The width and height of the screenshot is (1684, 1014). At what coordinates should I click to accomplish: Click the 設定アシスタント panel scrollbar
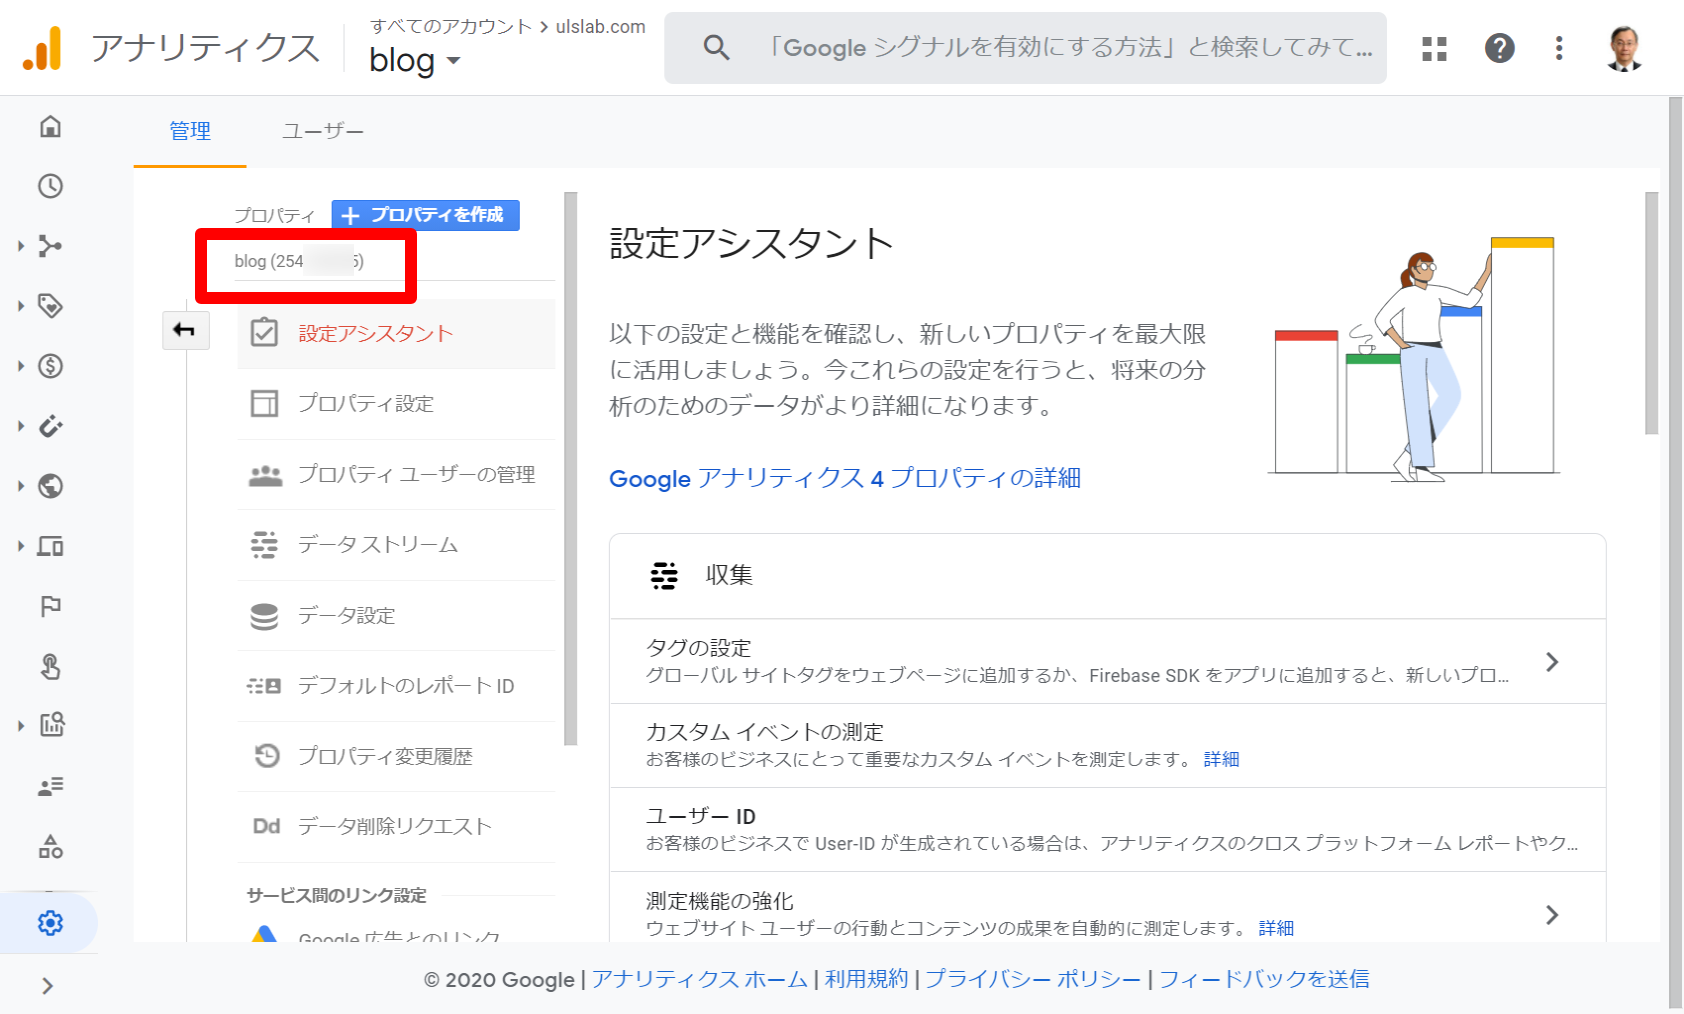1651,313
